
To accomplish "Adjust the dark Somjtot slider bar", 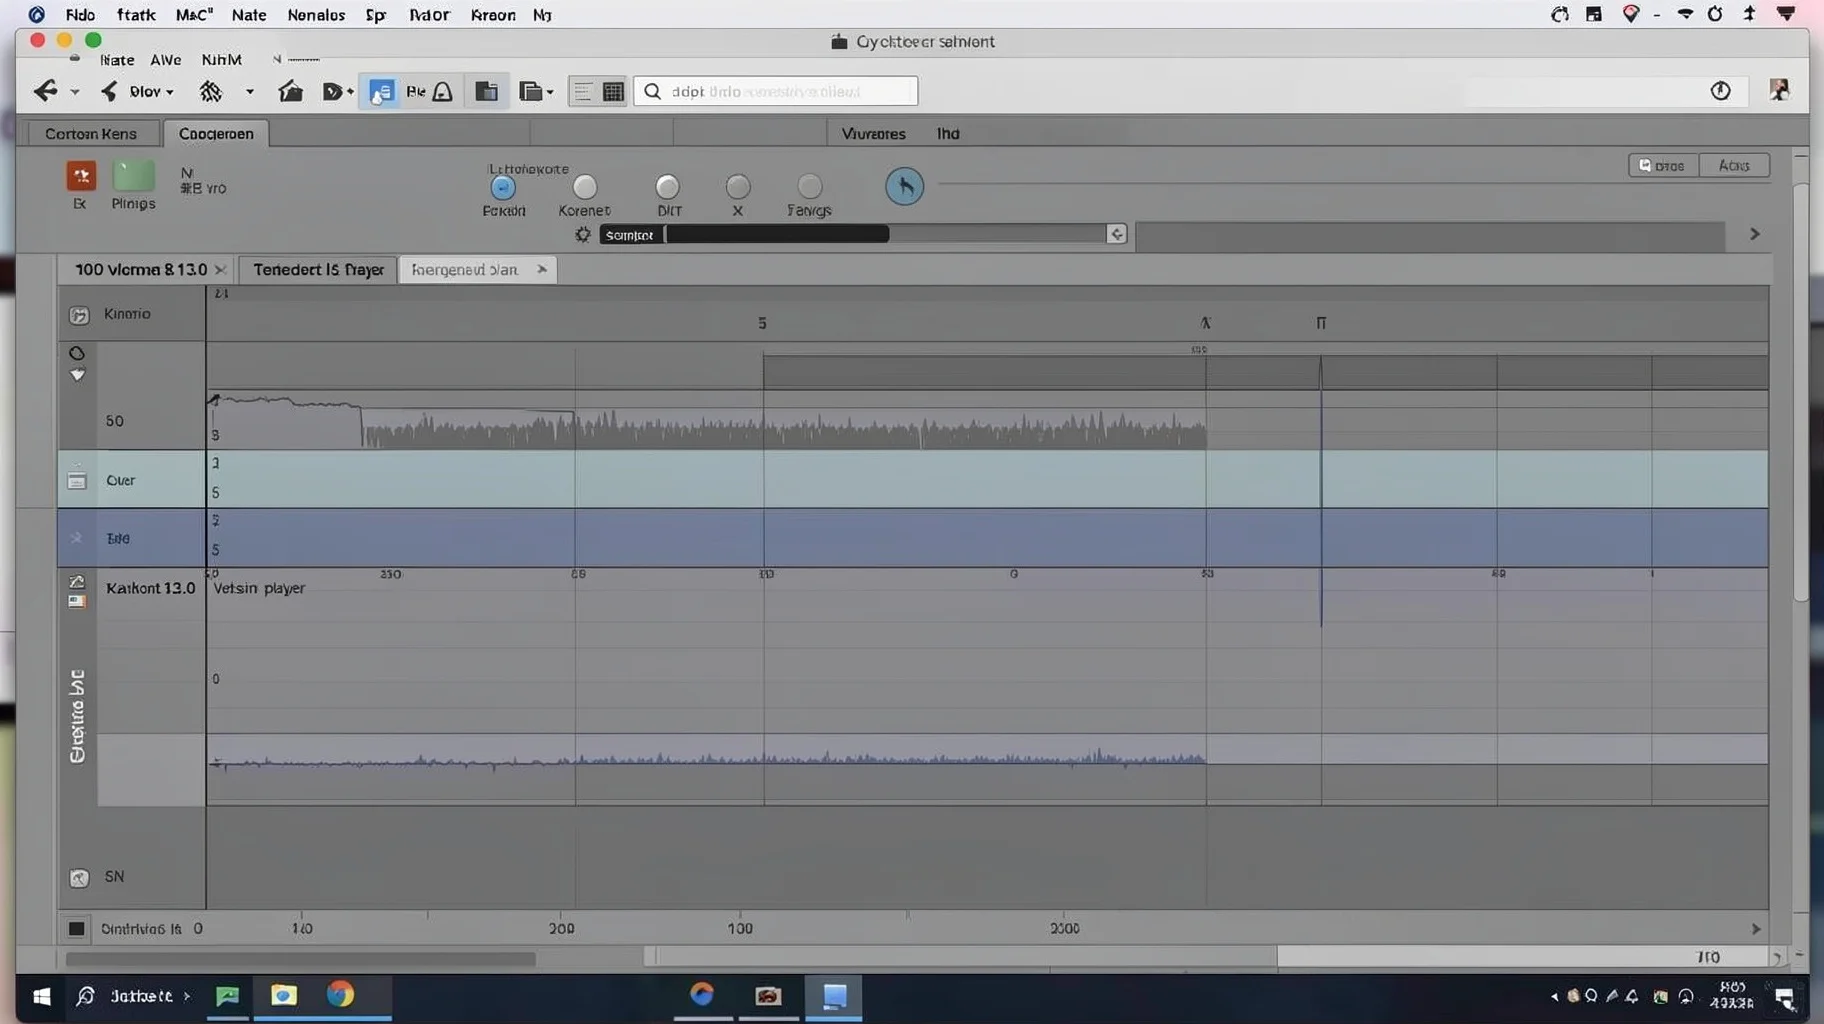I will pyautogui.click(x=777, y=234).
